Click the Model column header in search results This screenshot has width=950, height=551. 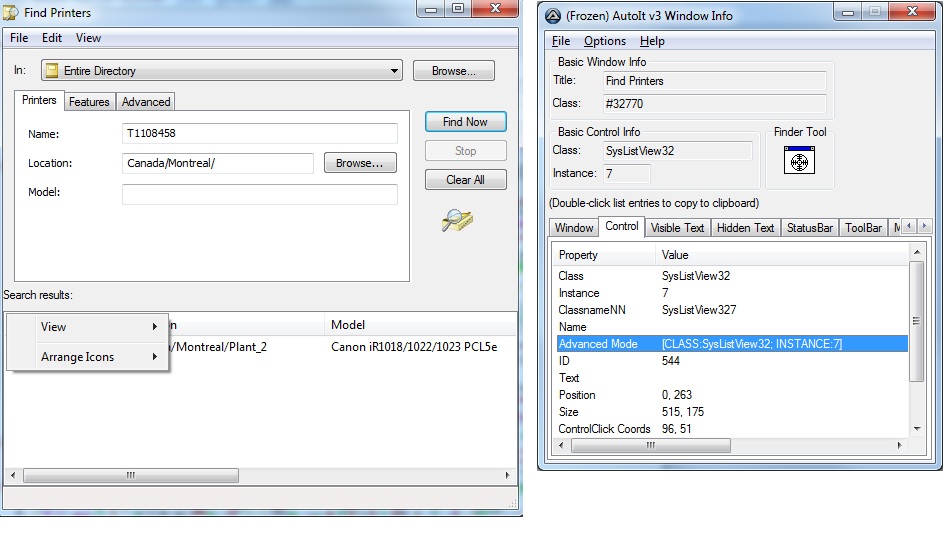tap(420, 325)
